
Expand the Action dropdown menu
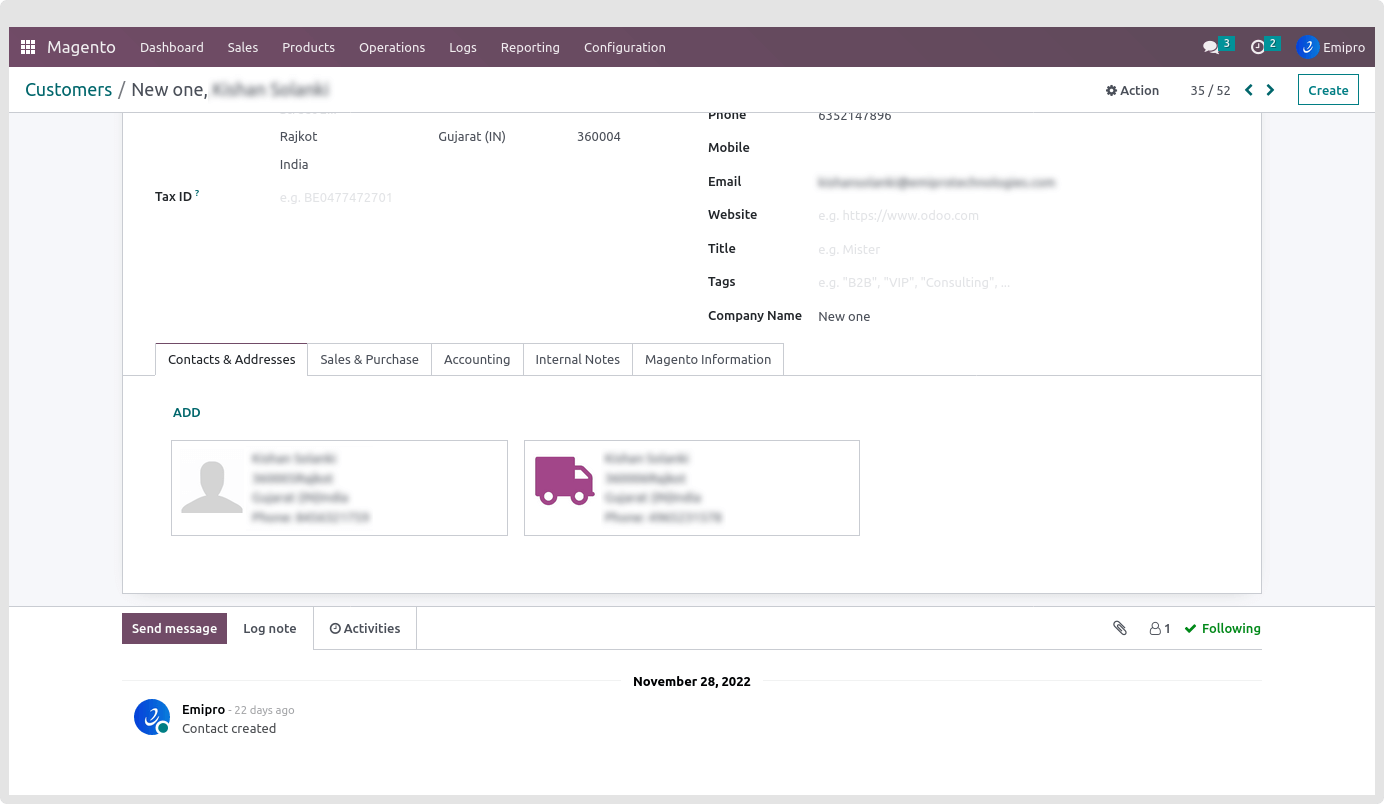pyautogui.click(x=1132, y=90)
